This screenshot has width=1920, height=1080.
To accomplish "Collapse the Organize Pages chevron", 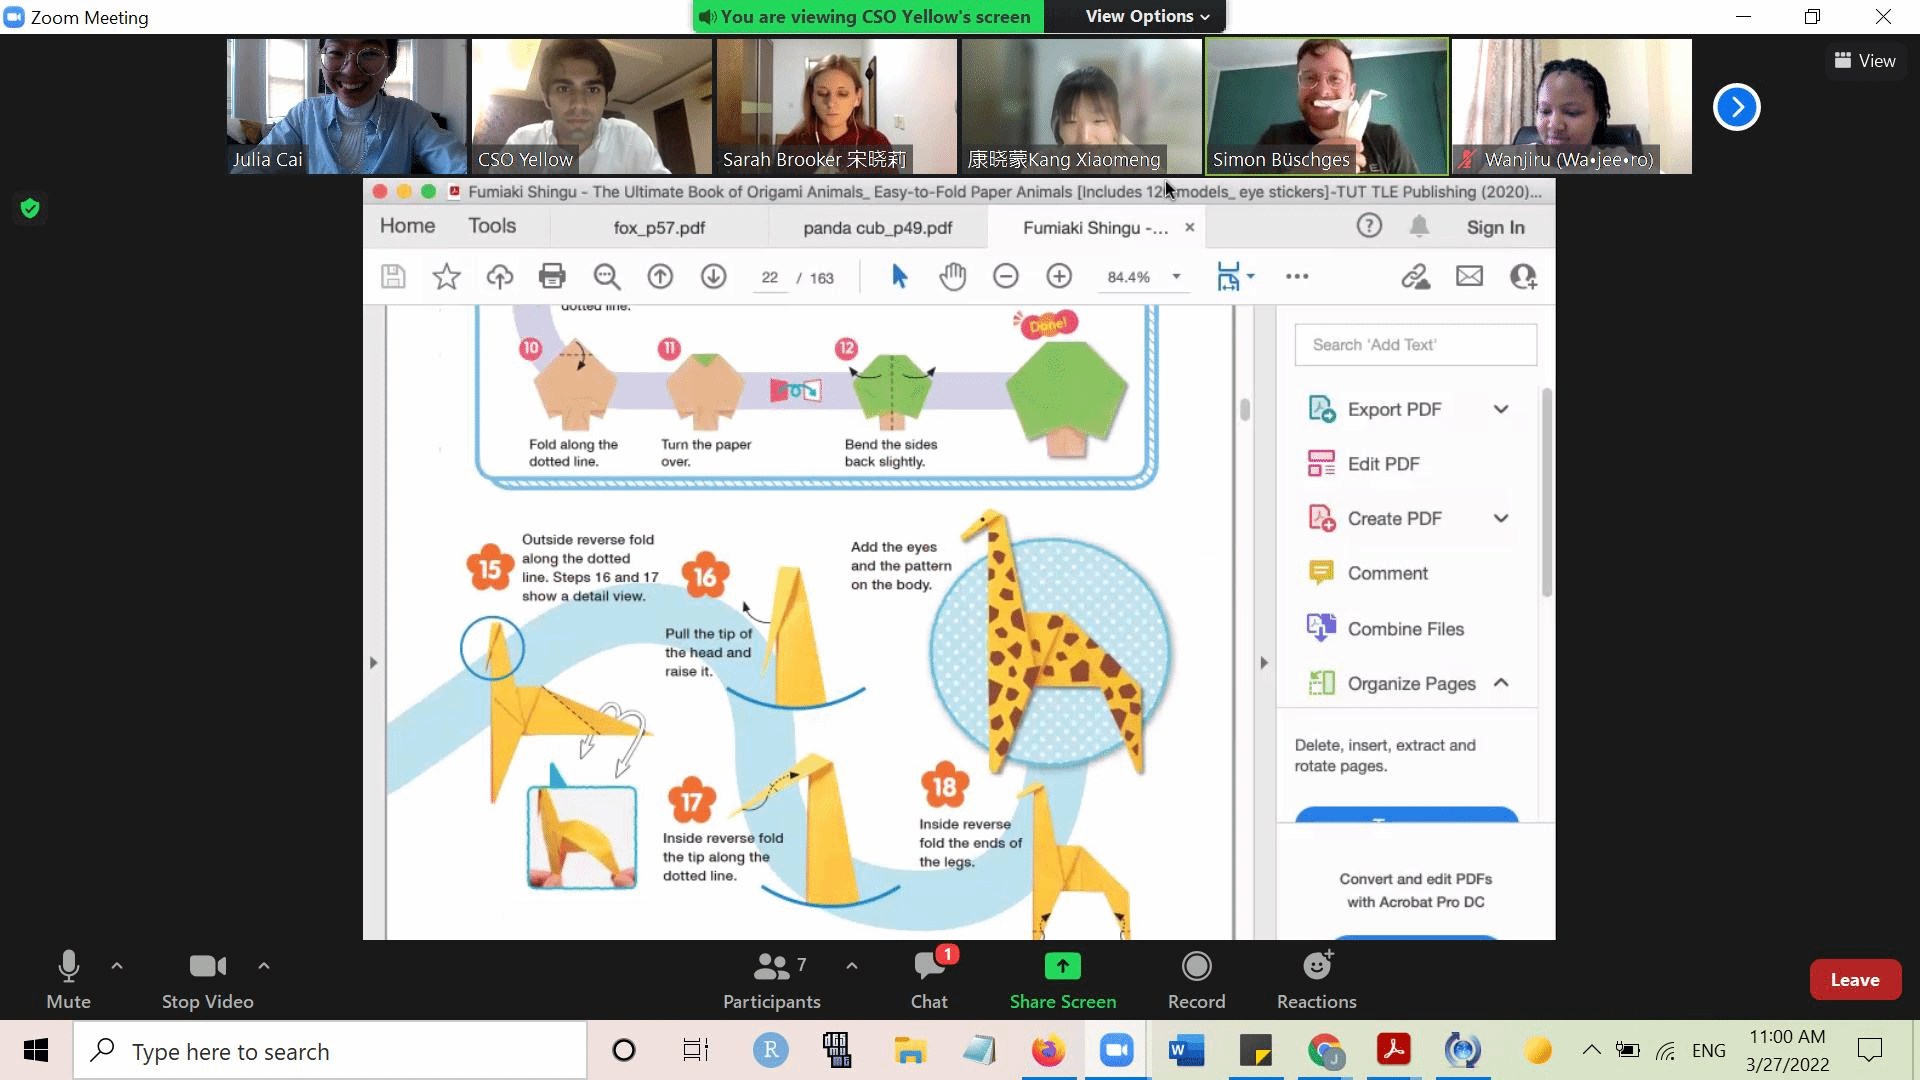I will click(x=1501, y=683).
